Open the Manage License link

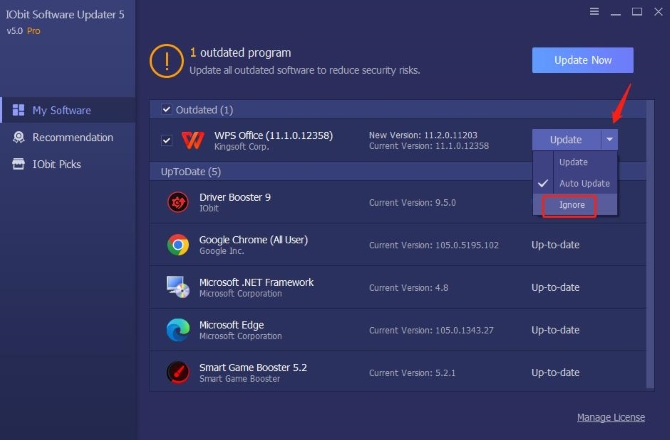[x=611, y=417]
